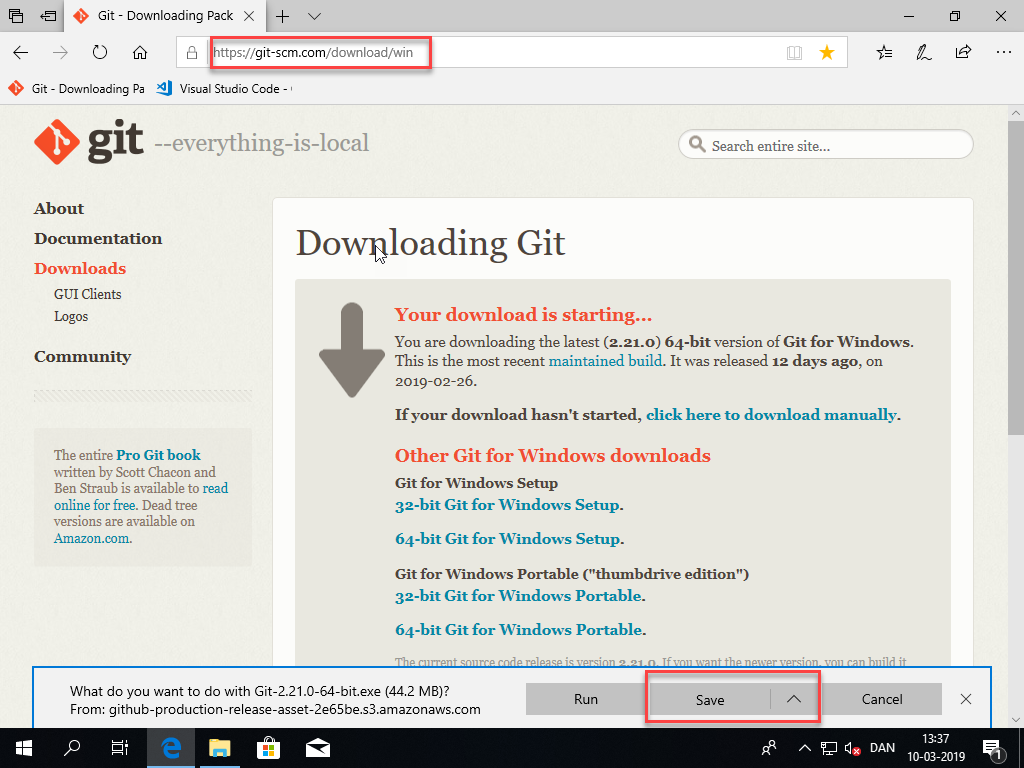Click here to download manually link
The image size is (1024, 768).
coord(771,415)
